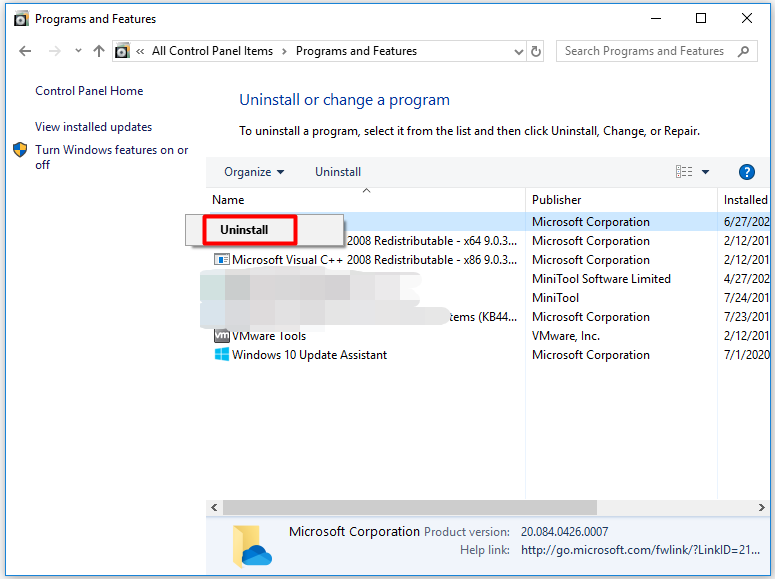The width and height of the screenshot is (775, 579).
Task: Click the VMware Tools program icon
Action: tap(222, 336)
